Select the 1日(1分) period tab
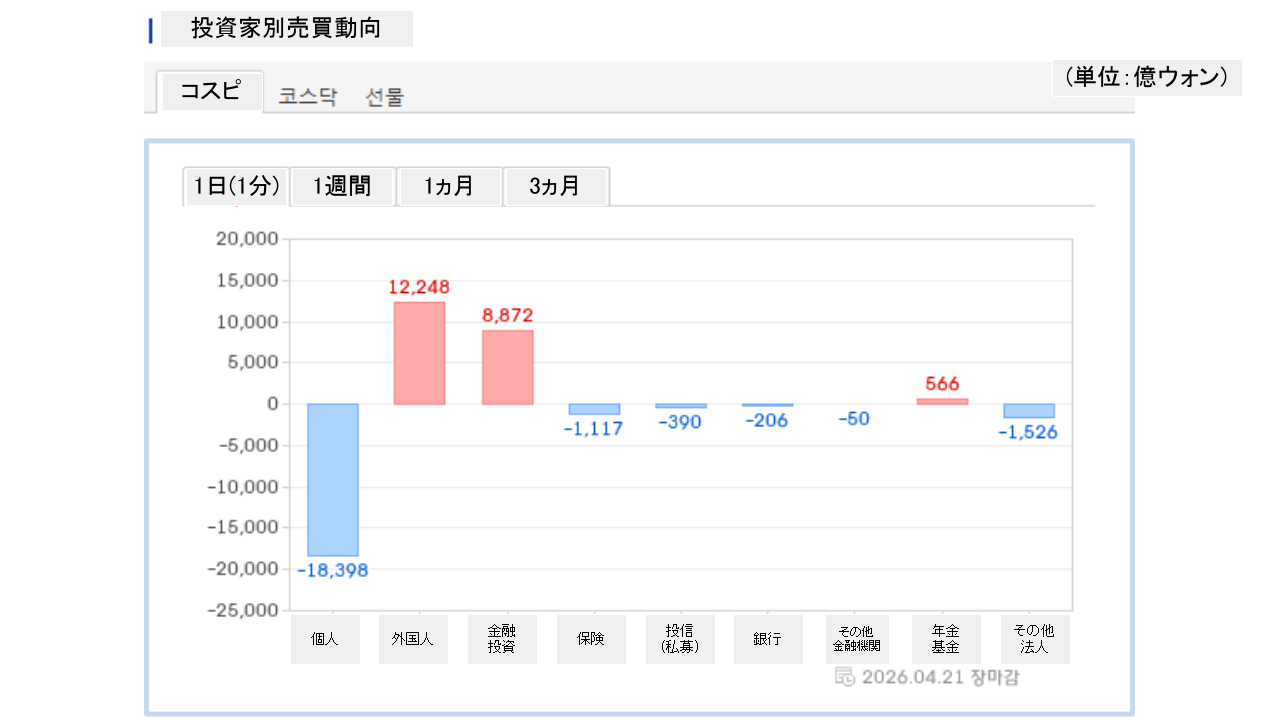Viewport: 1280px width, 720px height. (x=236, y=187)
